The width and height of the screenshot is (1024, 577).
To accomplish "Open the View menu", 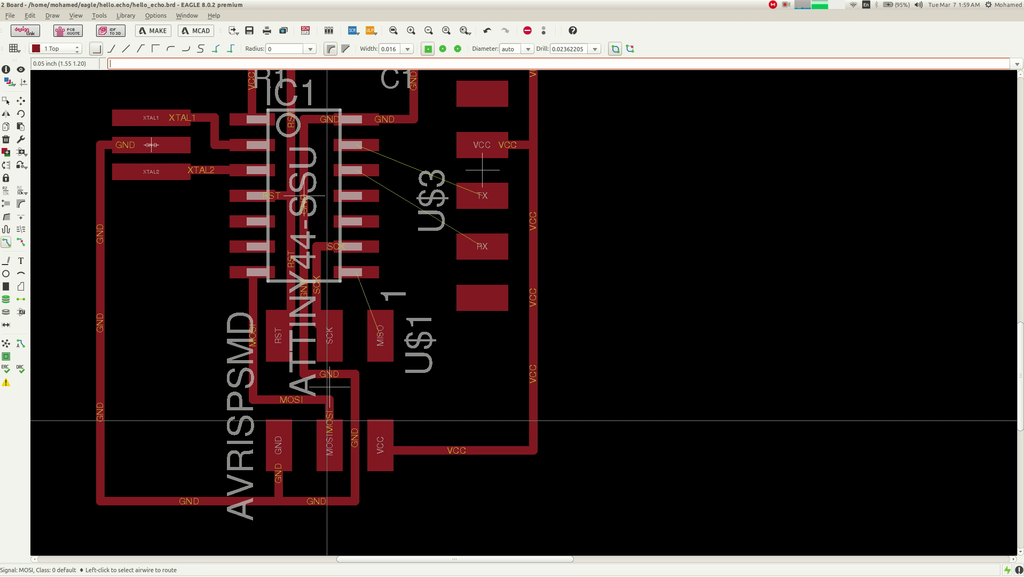I will (76, 16).
